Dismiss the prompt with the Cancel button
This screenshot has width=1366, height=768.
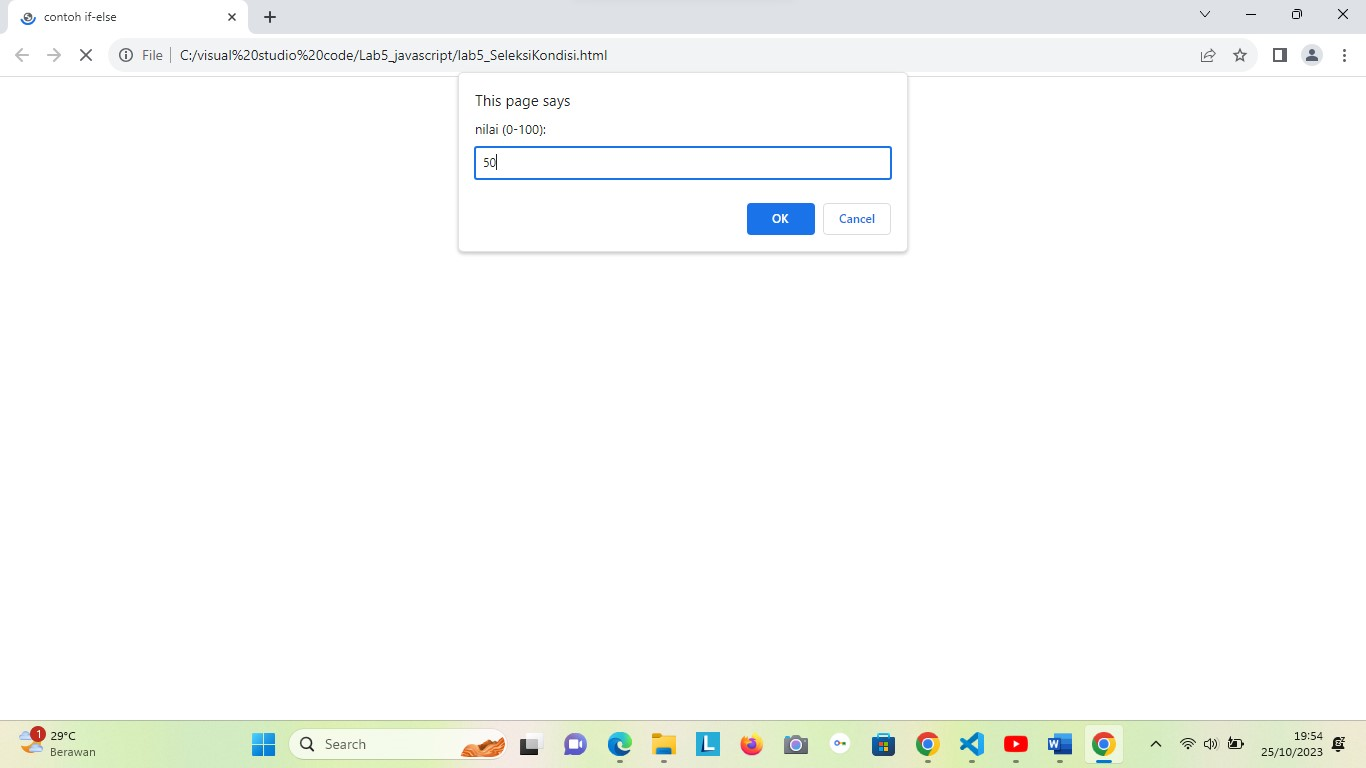pyautogui.click(x=856, y=219)
